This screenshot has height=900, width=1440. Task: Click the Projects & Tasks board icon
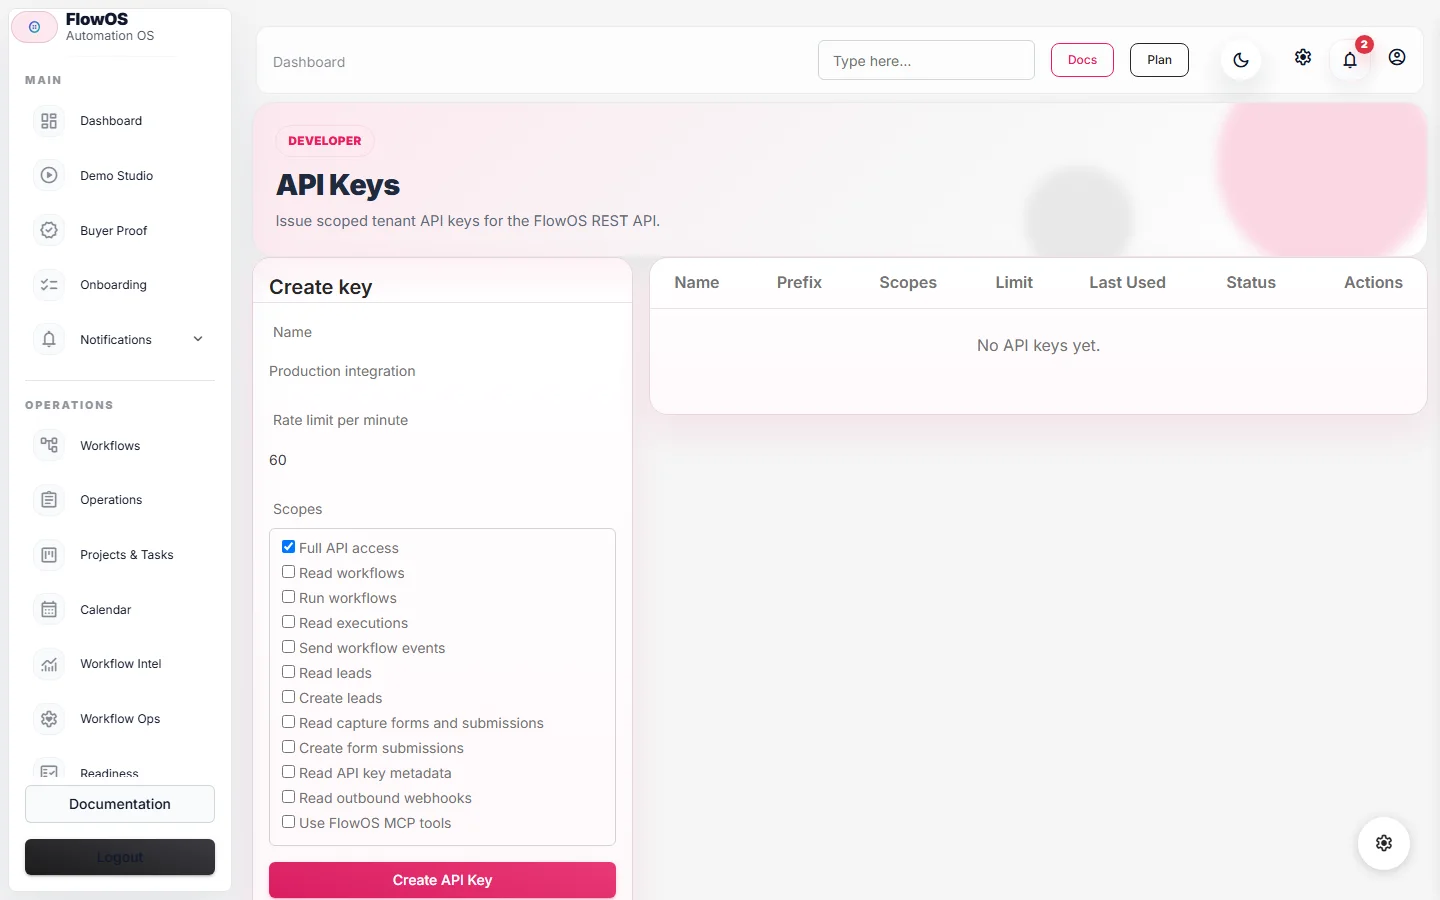click(49, 555)
